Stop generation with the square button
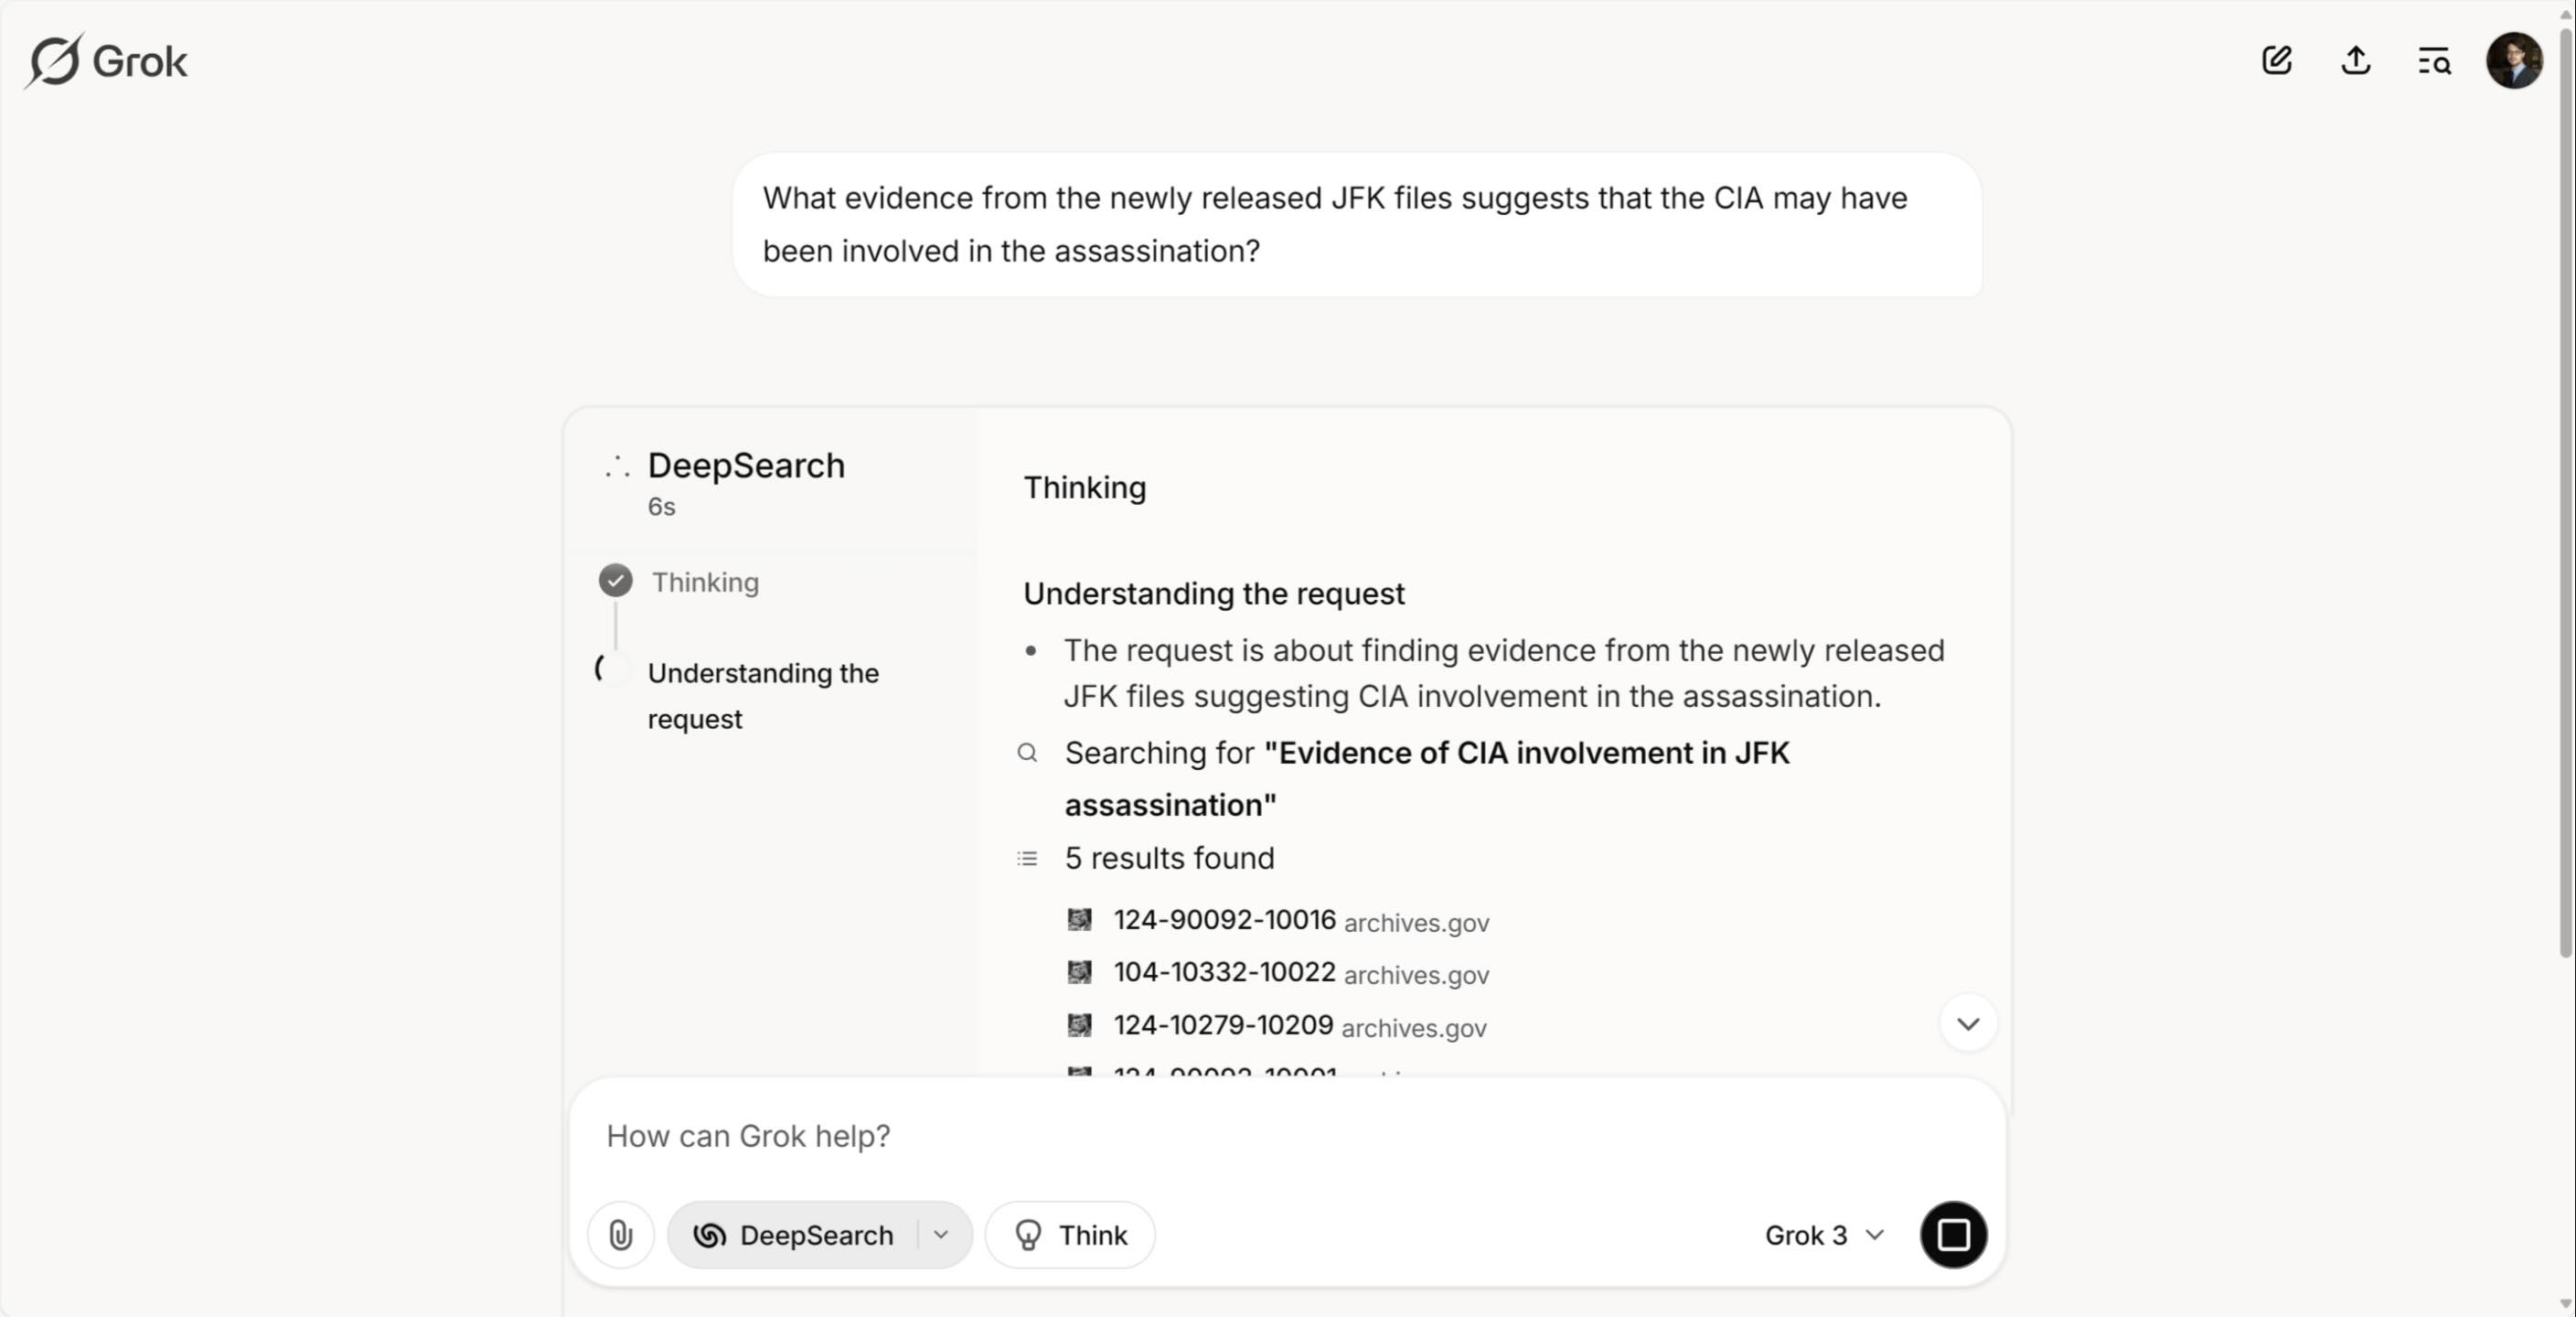The width and height of the screenshot is (2576, 1317). [x=1953, y=1235]
